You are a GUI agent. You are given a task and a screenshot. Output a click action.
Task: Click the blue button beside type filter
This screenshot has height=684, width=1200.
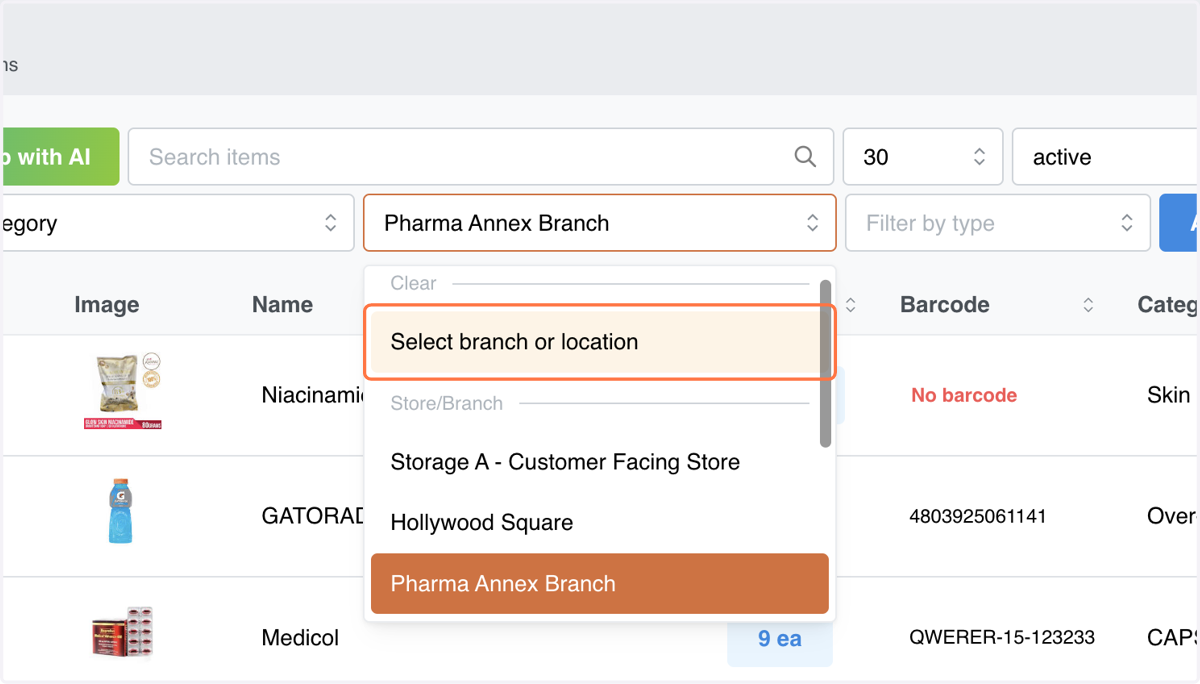[x=1180, y=223]
